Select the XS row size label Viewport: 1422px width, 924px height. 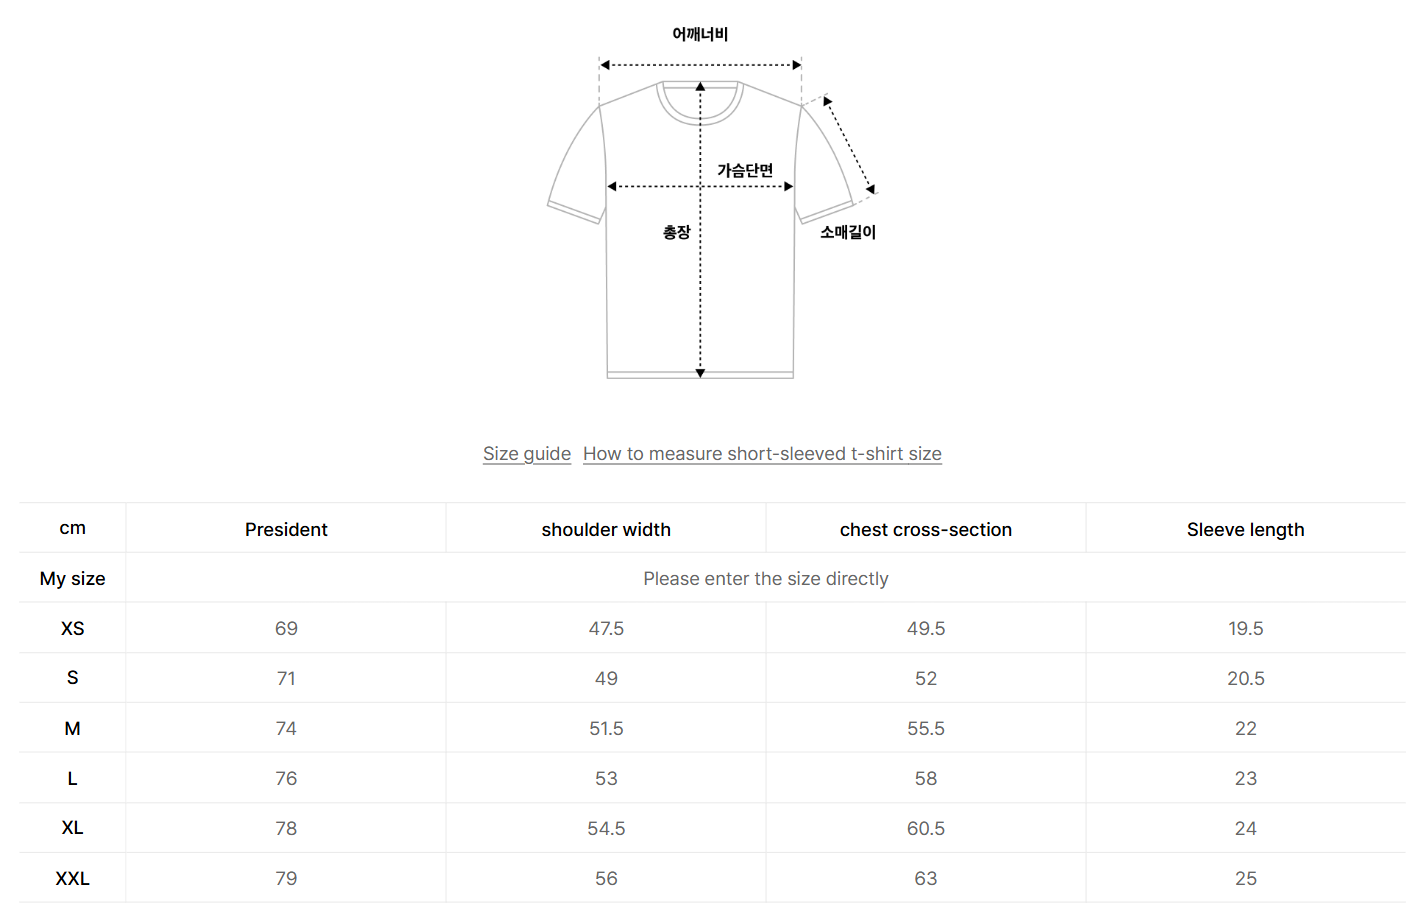[72, 628]
